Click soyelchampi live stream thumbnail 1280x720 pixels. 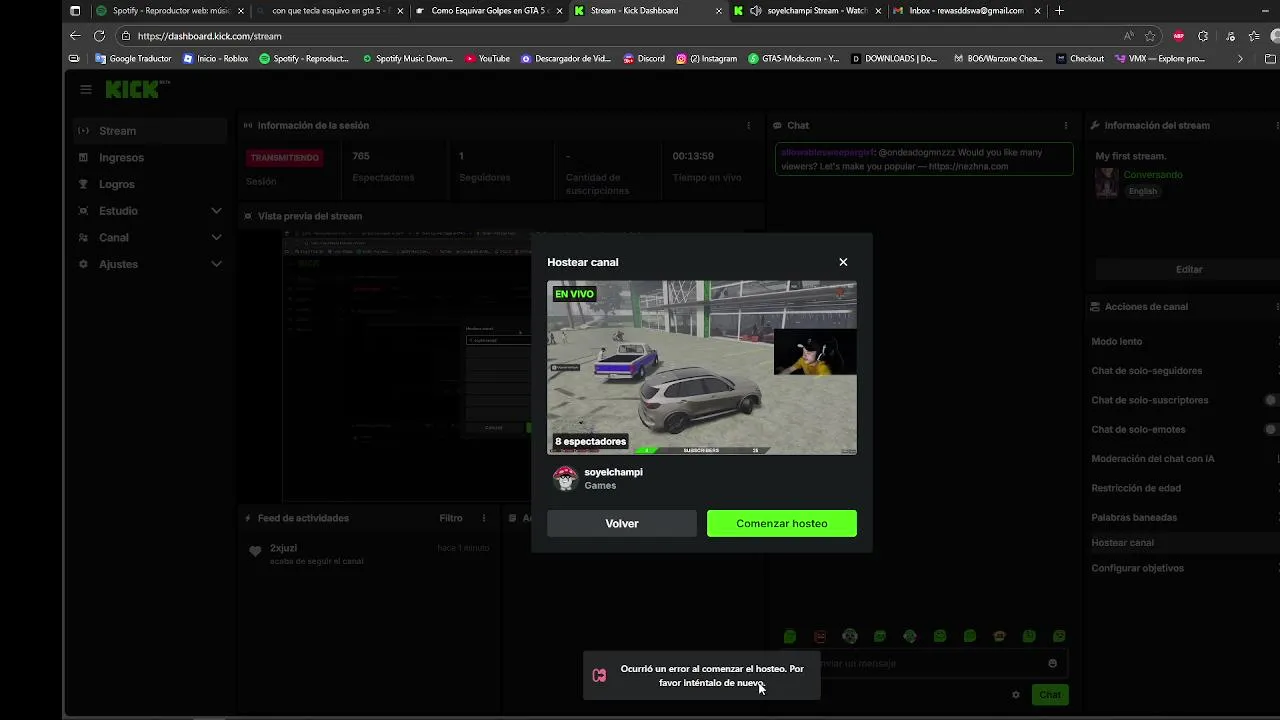[x=702, y=368]
